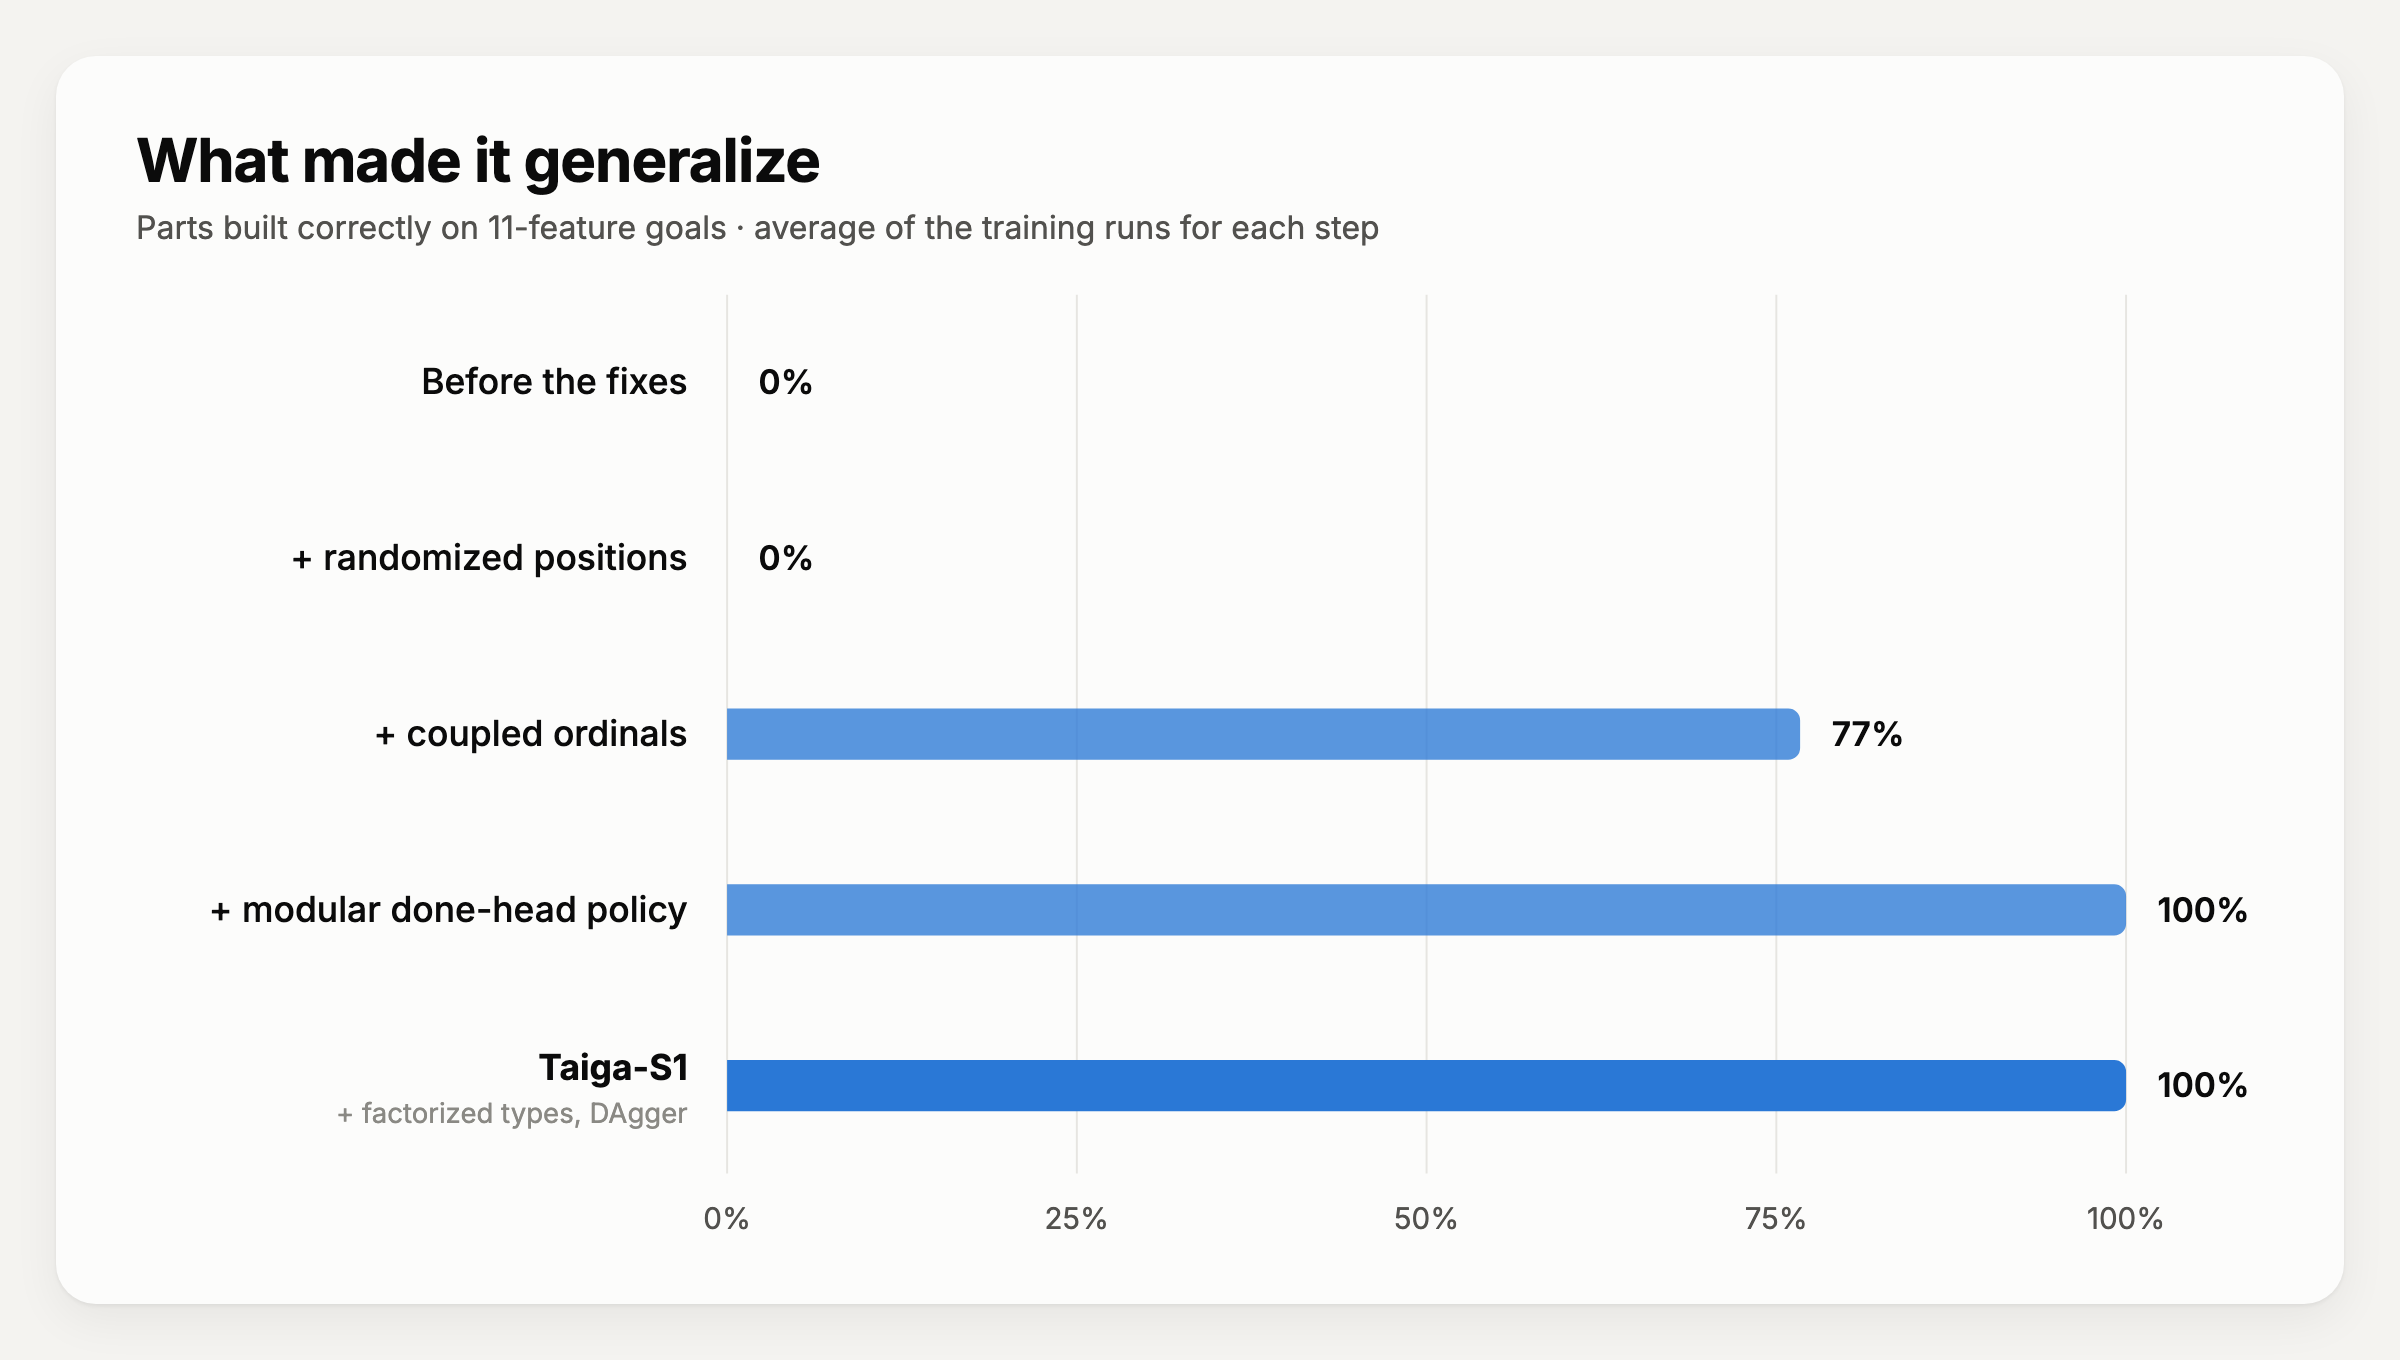Viewport: 2400px width, 1360px height.
Task: Click the 100% value beside Taiga-S1 bar
Action: pyautogui.click(x=2202, y=1085)
